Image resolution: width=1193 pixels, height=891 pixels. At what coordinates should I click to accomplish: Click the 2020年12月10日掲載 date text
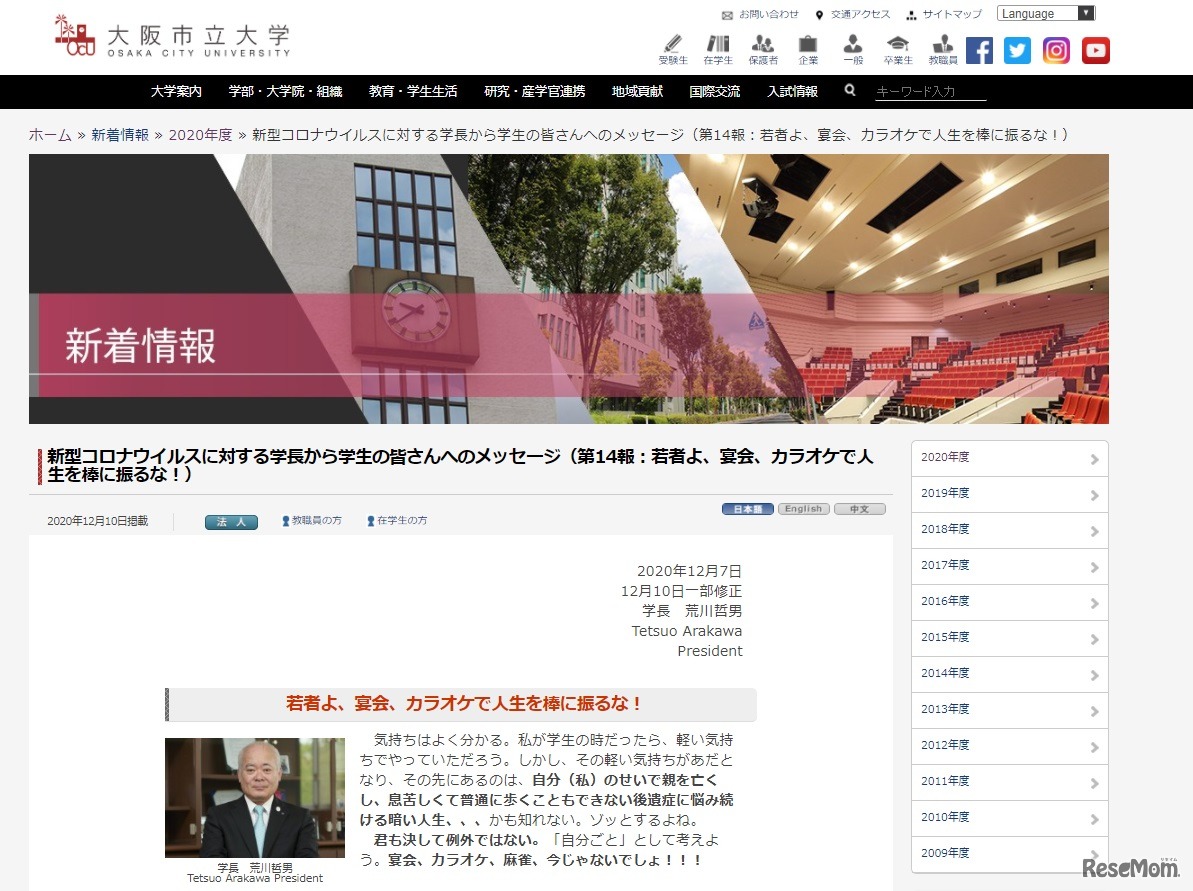(x=97, y=521)
